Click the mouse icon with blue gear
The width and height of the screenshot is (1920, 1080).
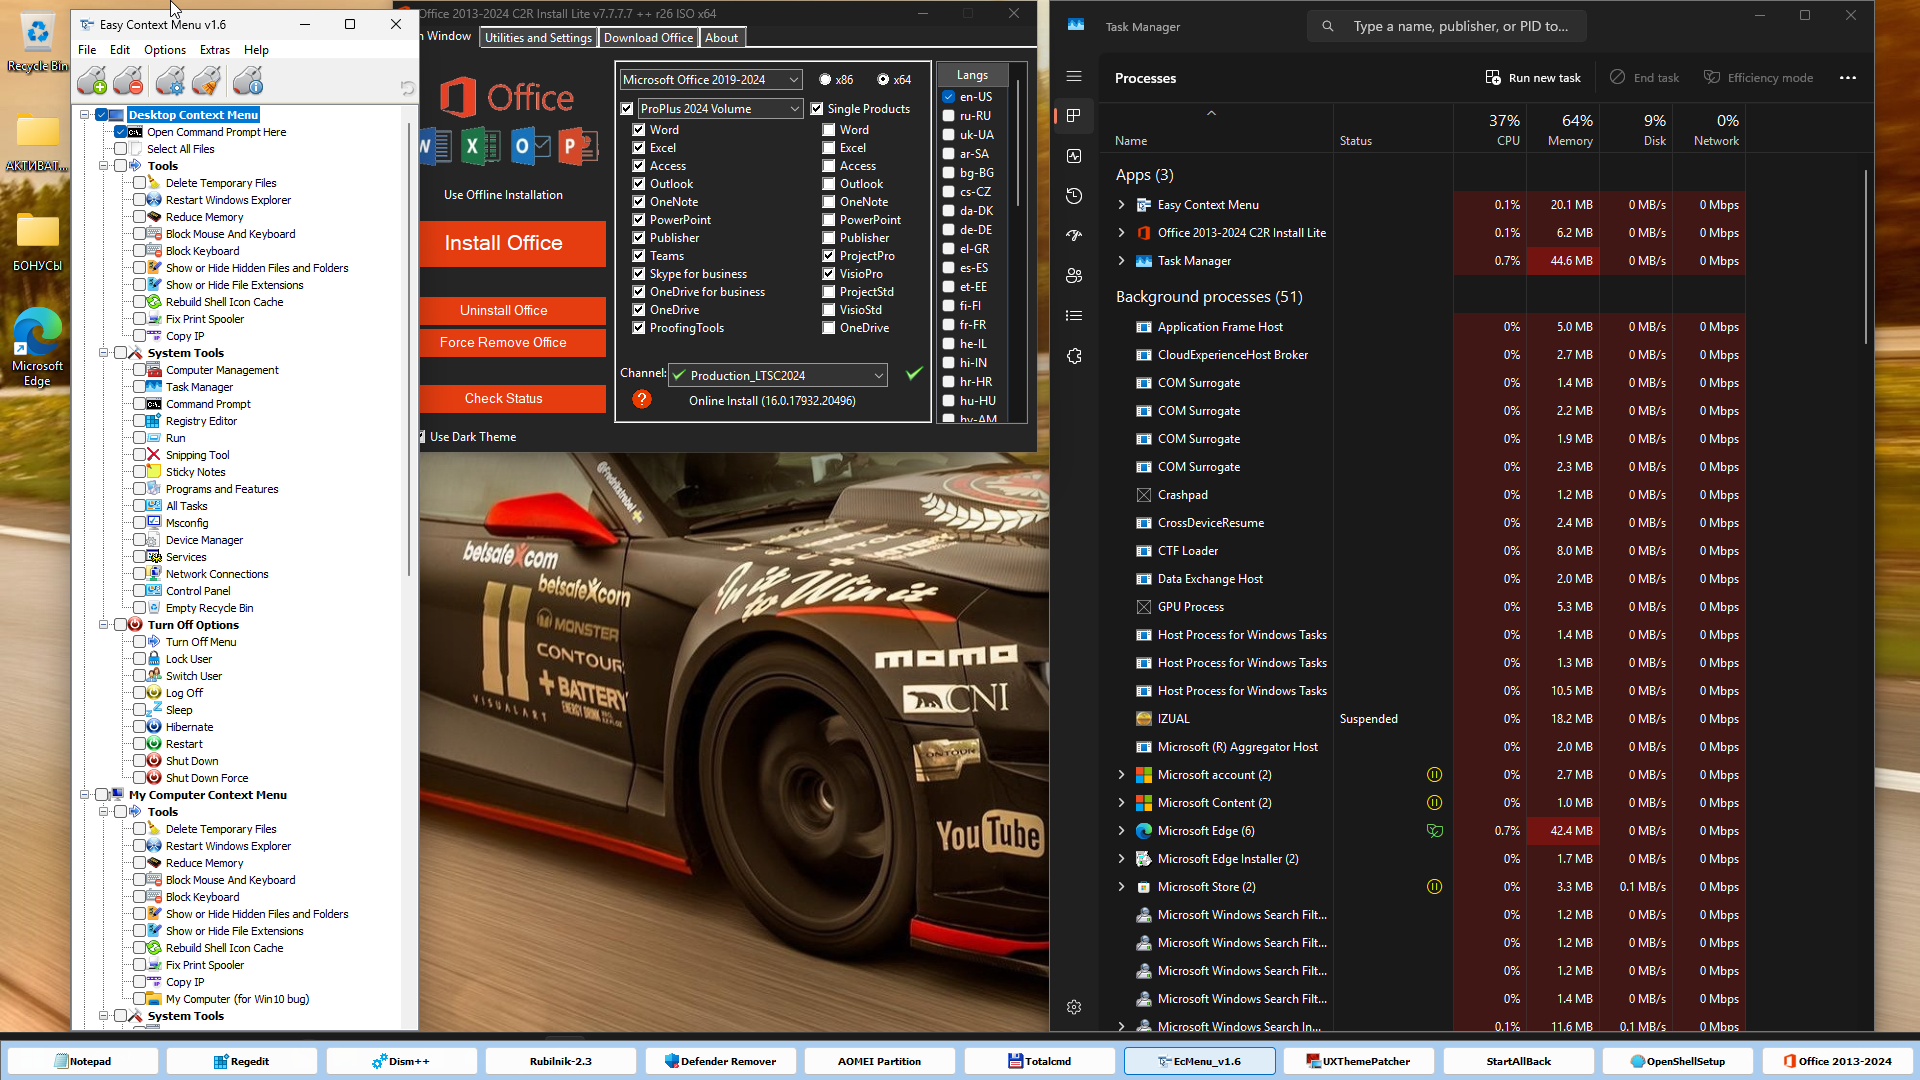171,81
